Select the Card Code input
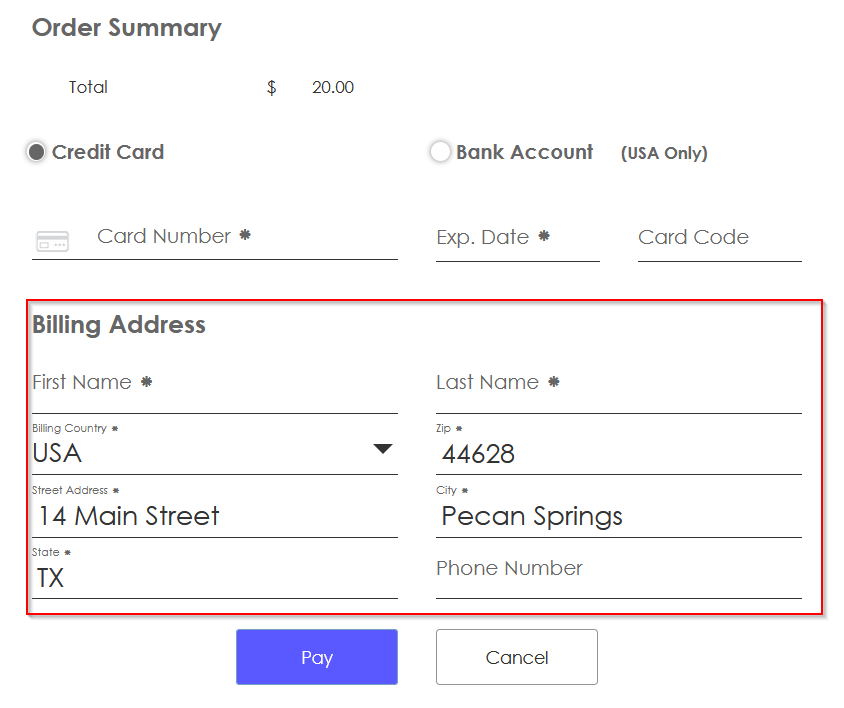The image size is (844, 708). tap(719, 238)
